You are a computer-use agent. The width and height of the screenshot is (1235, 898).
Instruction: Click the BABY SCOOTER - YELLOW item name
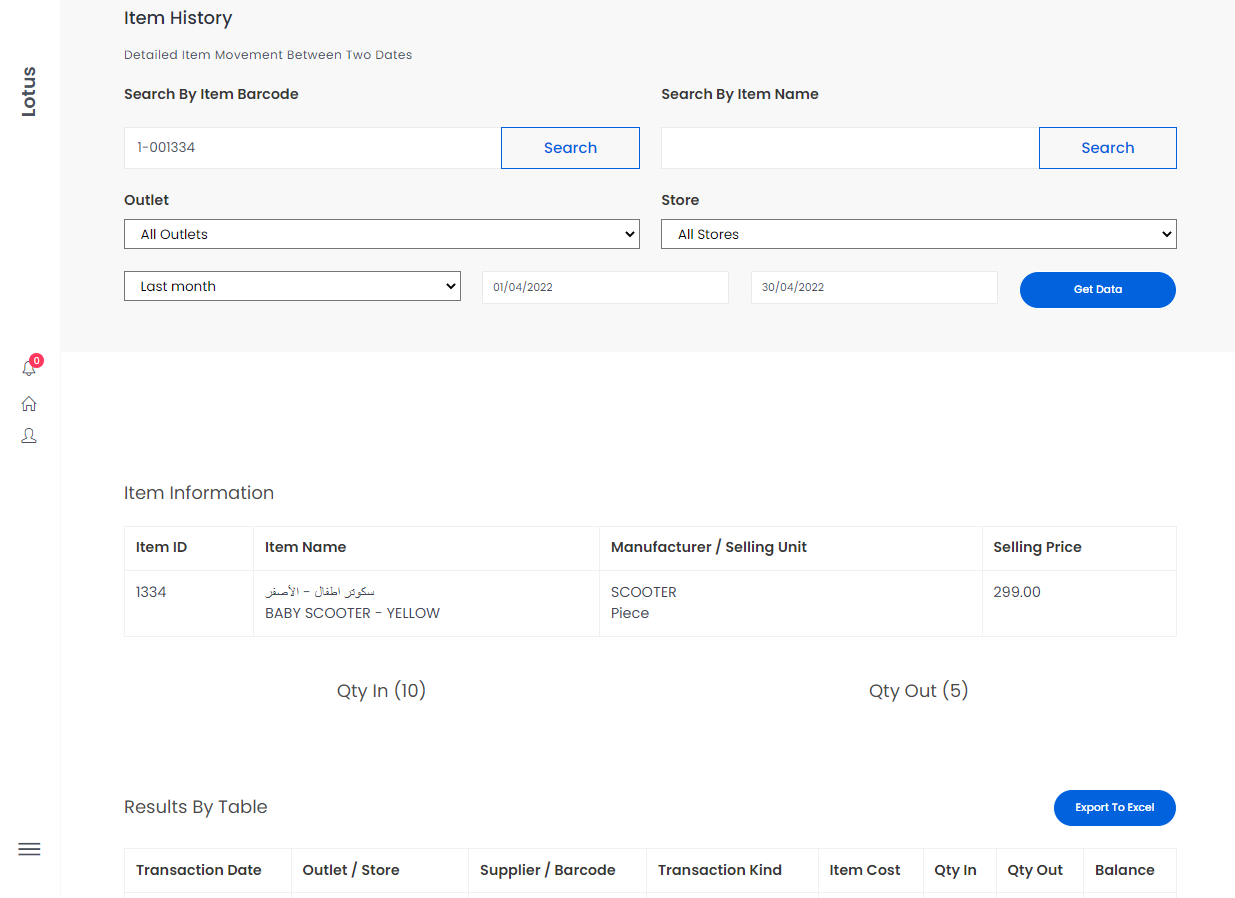pyautogui.click(x=352, y=613)
